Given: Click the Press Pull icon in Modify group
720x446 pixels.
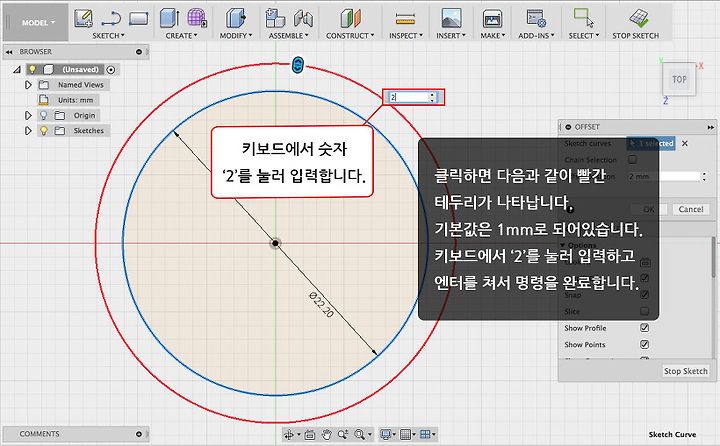Looking at the screenshot, I should [x=236, y=18].
